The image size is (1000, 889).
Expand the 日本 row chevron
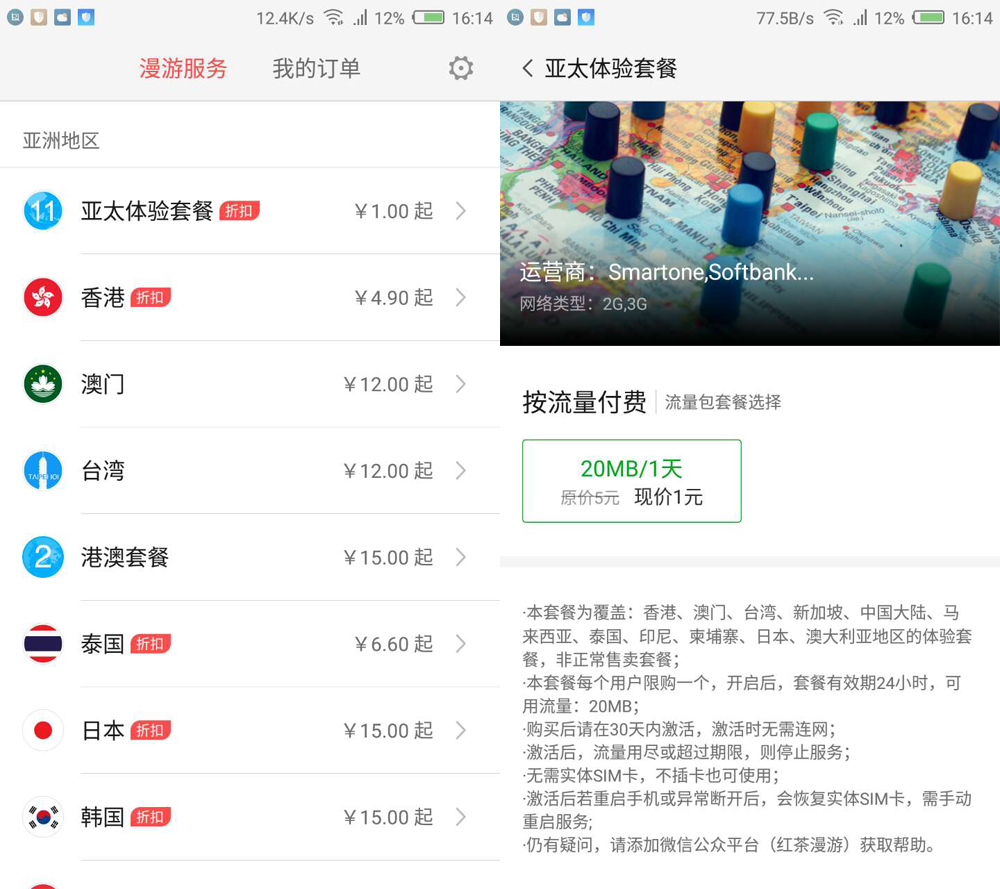(461, 730)
